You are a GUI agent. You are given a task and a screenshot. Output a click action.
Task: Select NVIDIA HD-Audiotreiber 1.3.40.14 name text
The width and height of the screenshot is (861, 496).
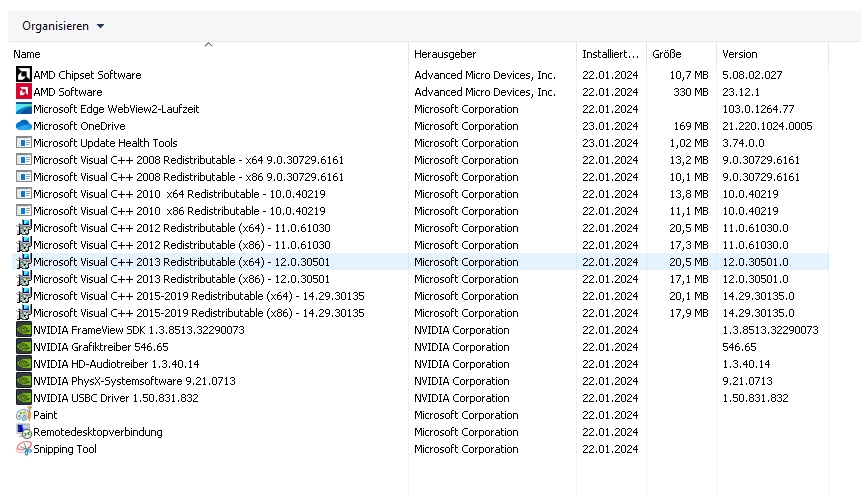(x=116, y=364)
